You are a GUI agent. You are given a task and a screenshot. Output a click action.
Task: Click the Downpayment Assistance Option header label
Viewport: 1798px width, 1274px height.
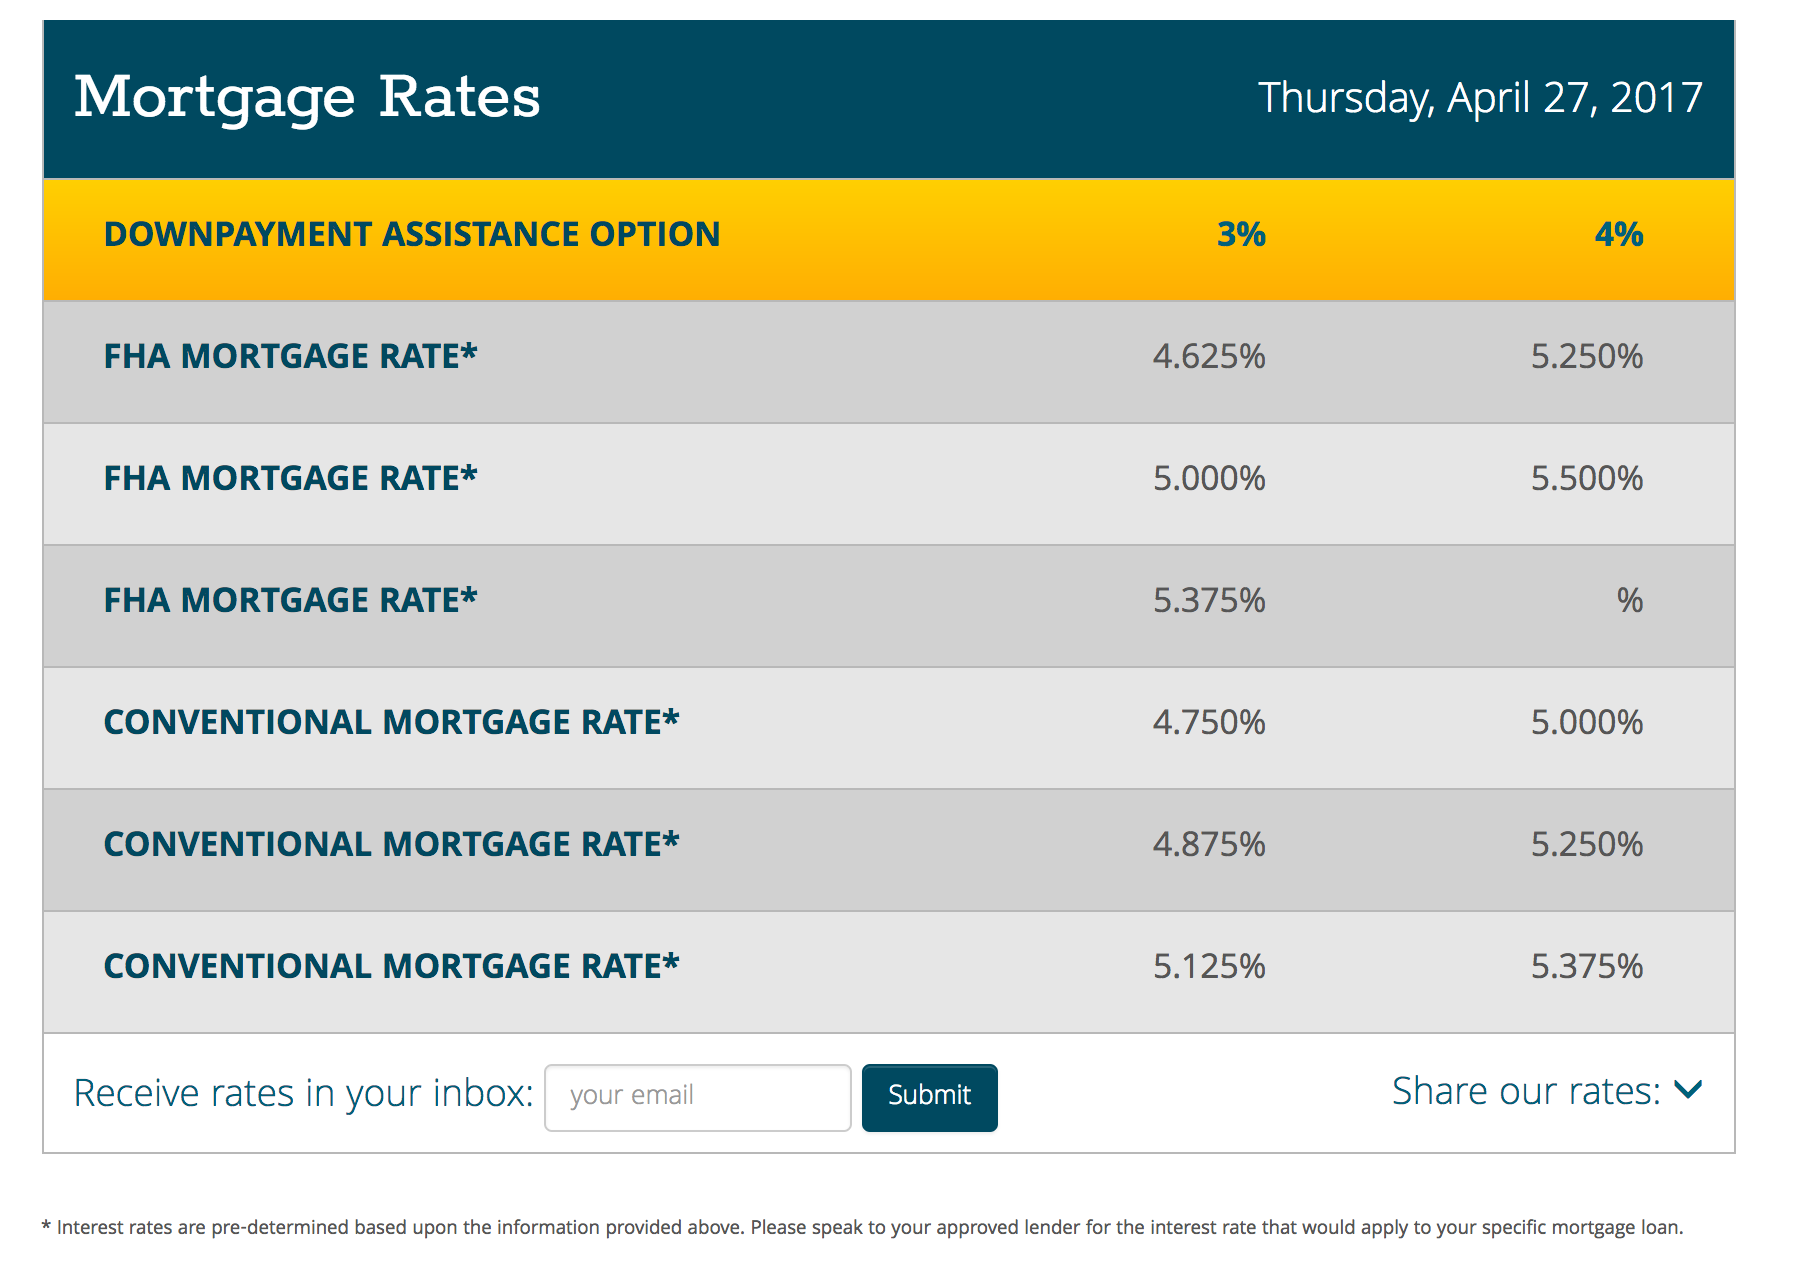click(x=412, y=234)
